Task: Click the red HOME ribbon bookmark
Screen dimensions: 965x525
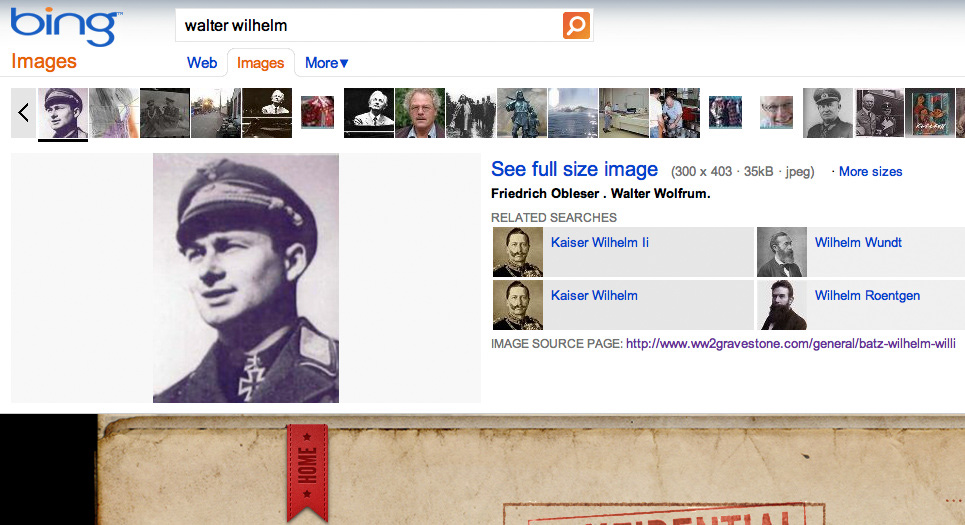Action: [307, 473]
